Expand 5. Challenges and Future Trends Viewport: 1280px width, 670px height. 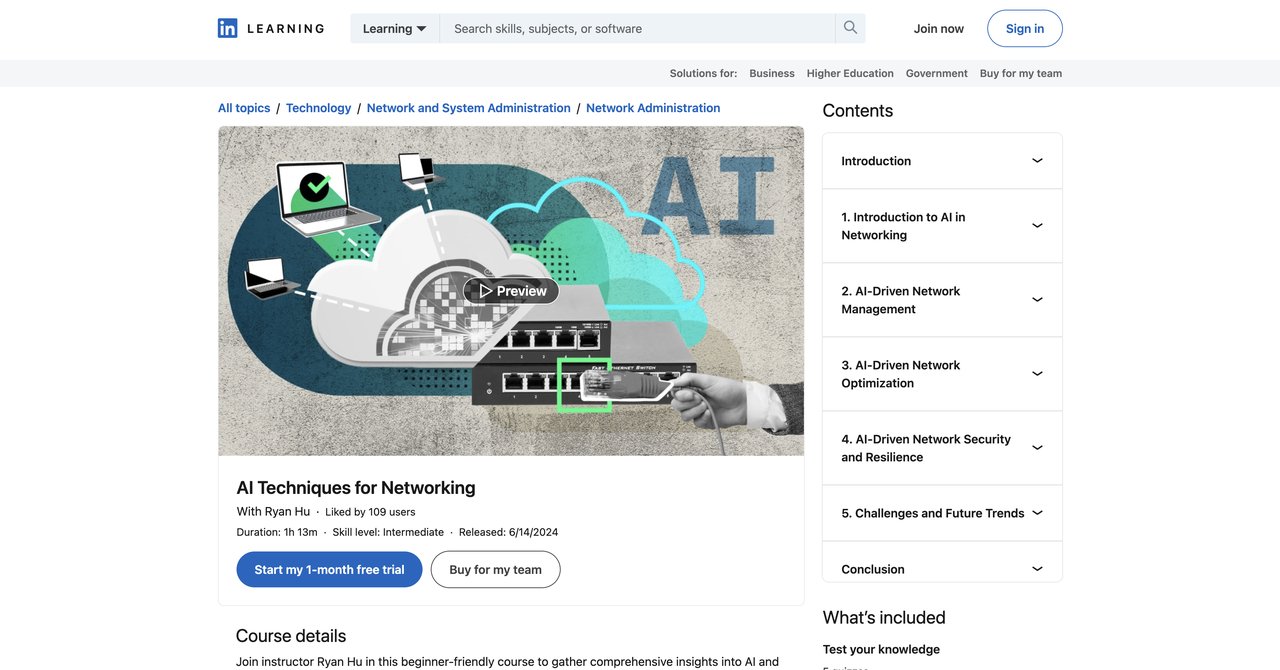[x=942, y=513]
